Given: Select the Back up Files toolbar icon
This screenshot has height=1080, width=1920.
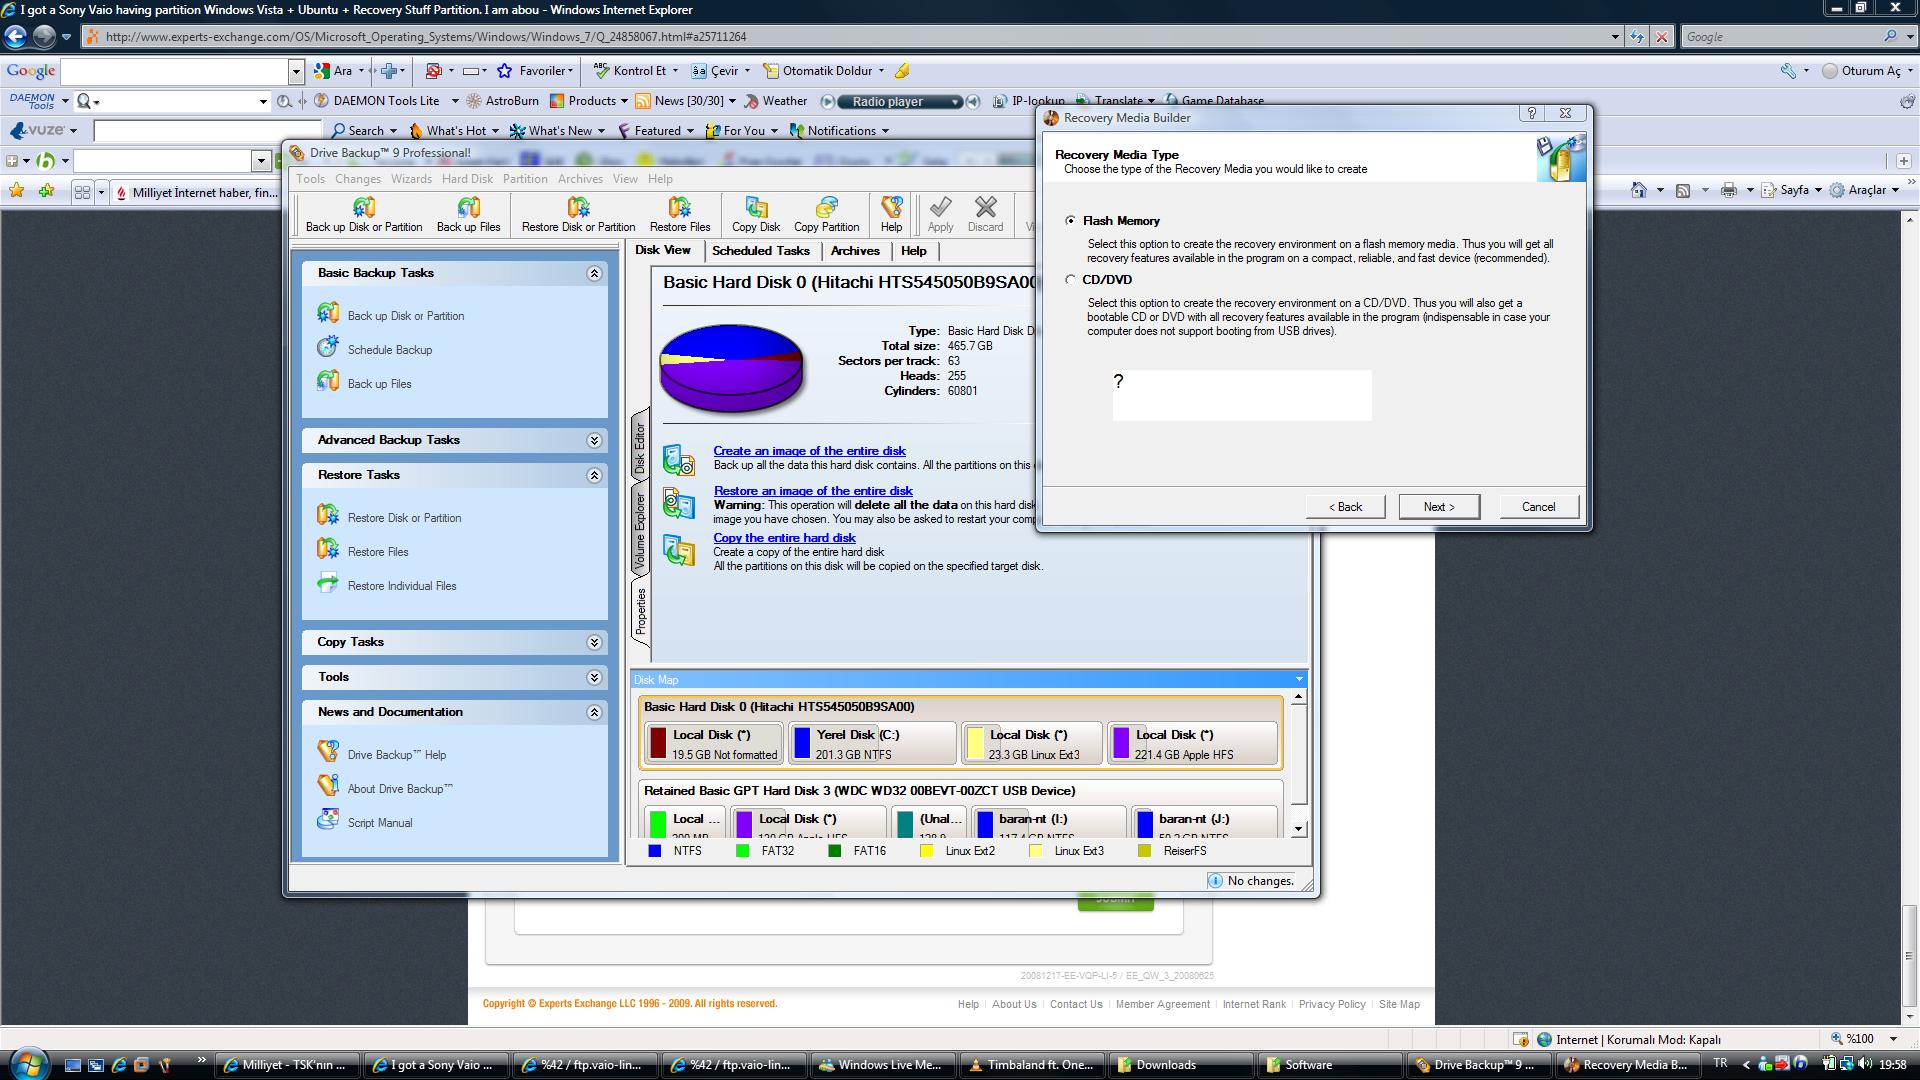Looking at the screenshot, I should [x=469, y=214].
